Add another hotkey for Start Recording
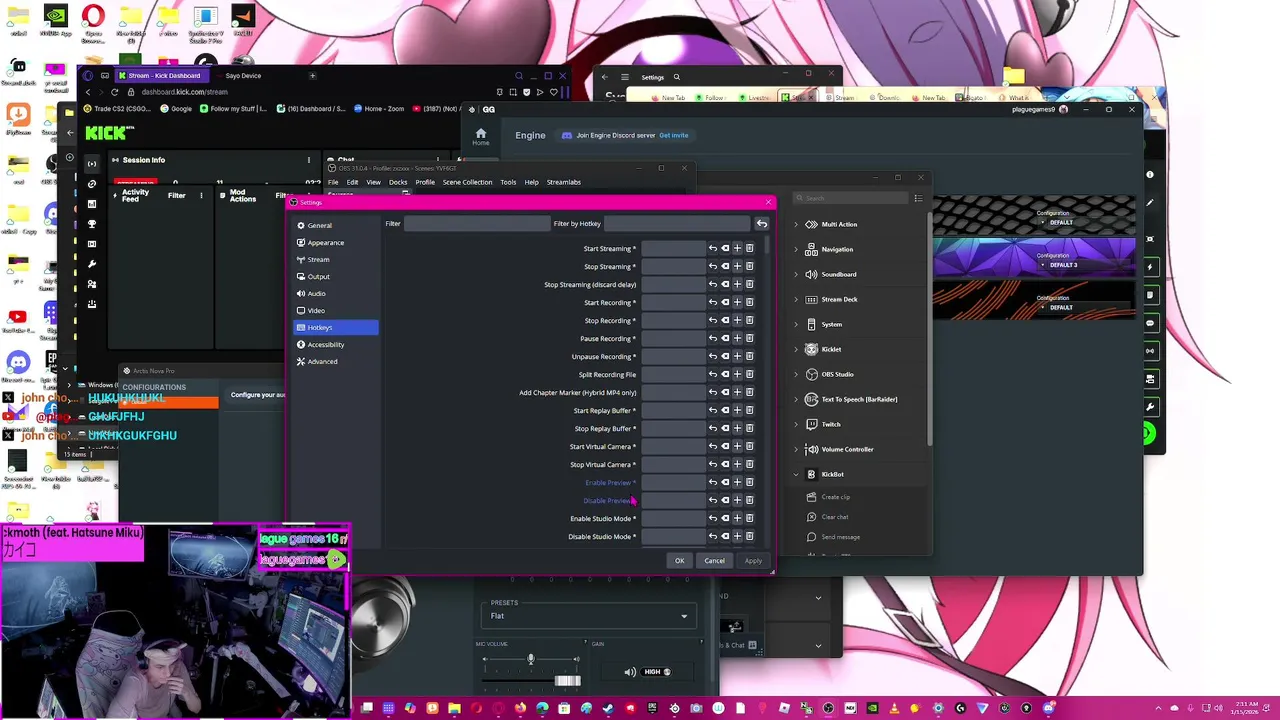 (737, 302)
